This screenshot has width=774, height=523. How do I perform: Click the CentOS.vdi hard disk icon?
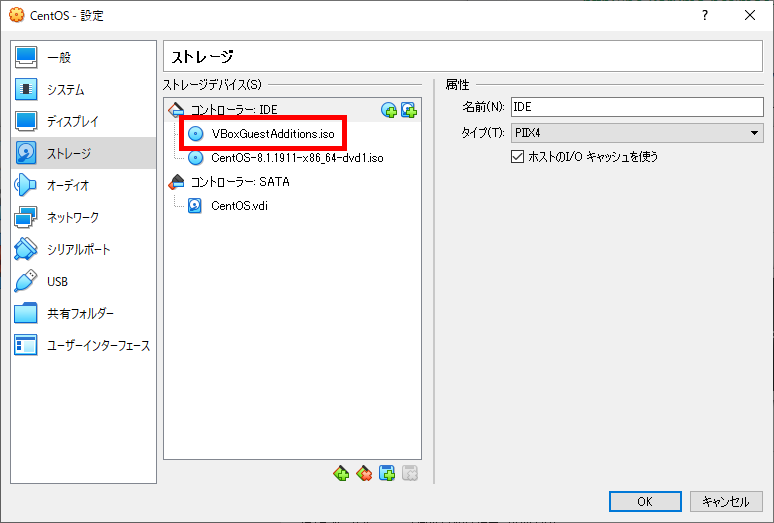pyautogui.click(x=195, y=206)
